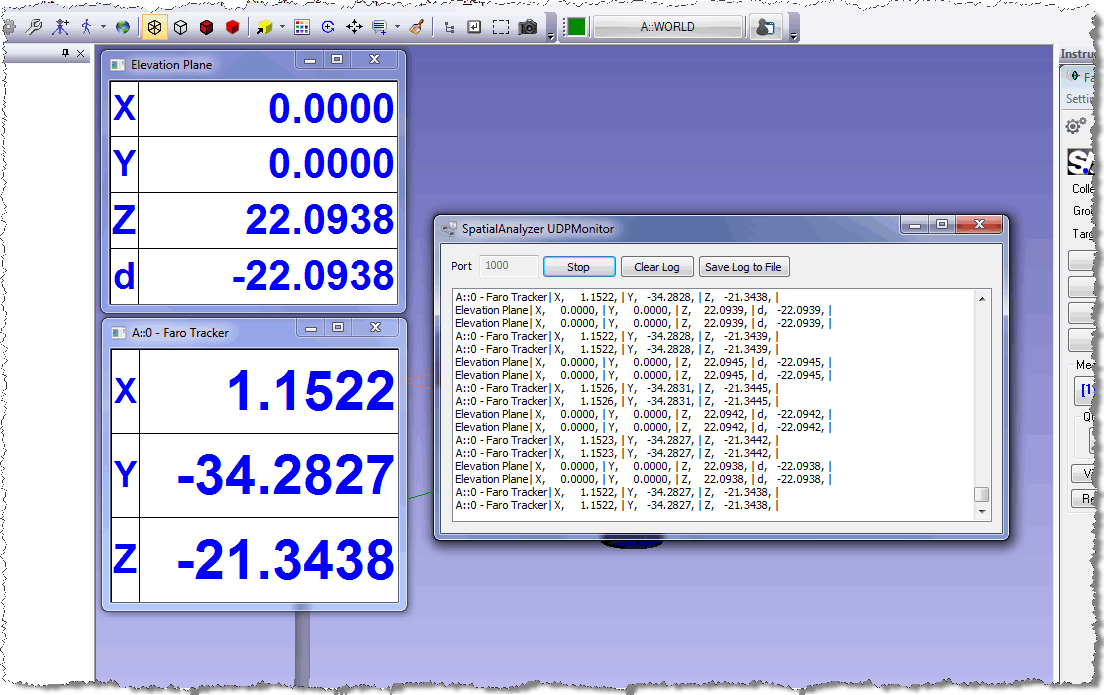
Task: Click Faro Tracker watch window title icon
Action: tap(118, 332)
